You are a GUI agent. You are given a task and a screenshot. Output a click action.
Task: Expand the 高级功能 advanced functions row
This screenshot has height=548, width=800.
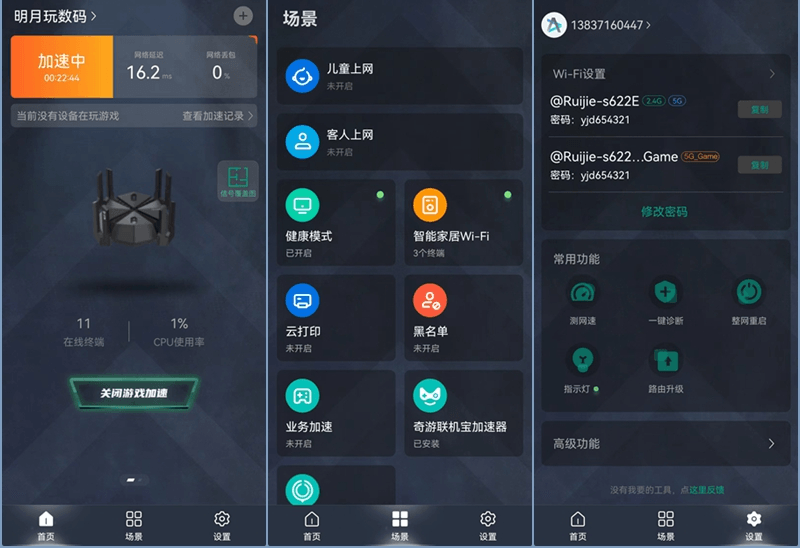click(x=665, y=443)
